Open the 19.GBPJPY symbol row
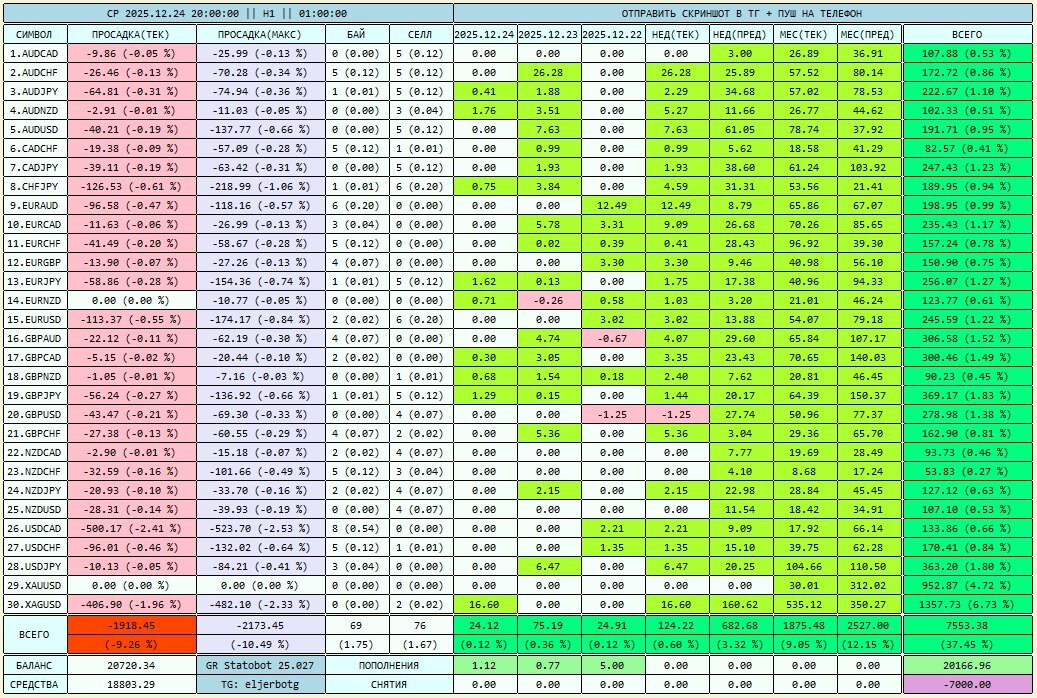1037x698 pixels. coord(34,396)
